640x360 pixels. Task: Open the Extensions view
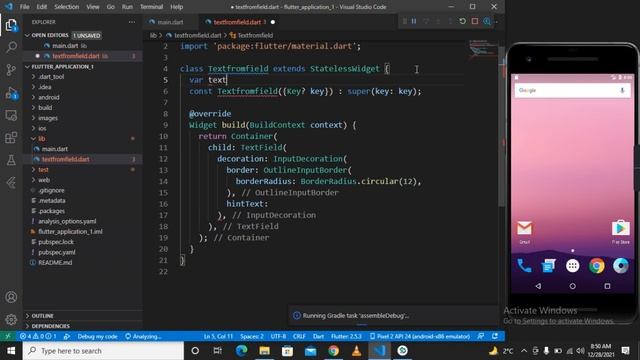[x=11, y=138]
